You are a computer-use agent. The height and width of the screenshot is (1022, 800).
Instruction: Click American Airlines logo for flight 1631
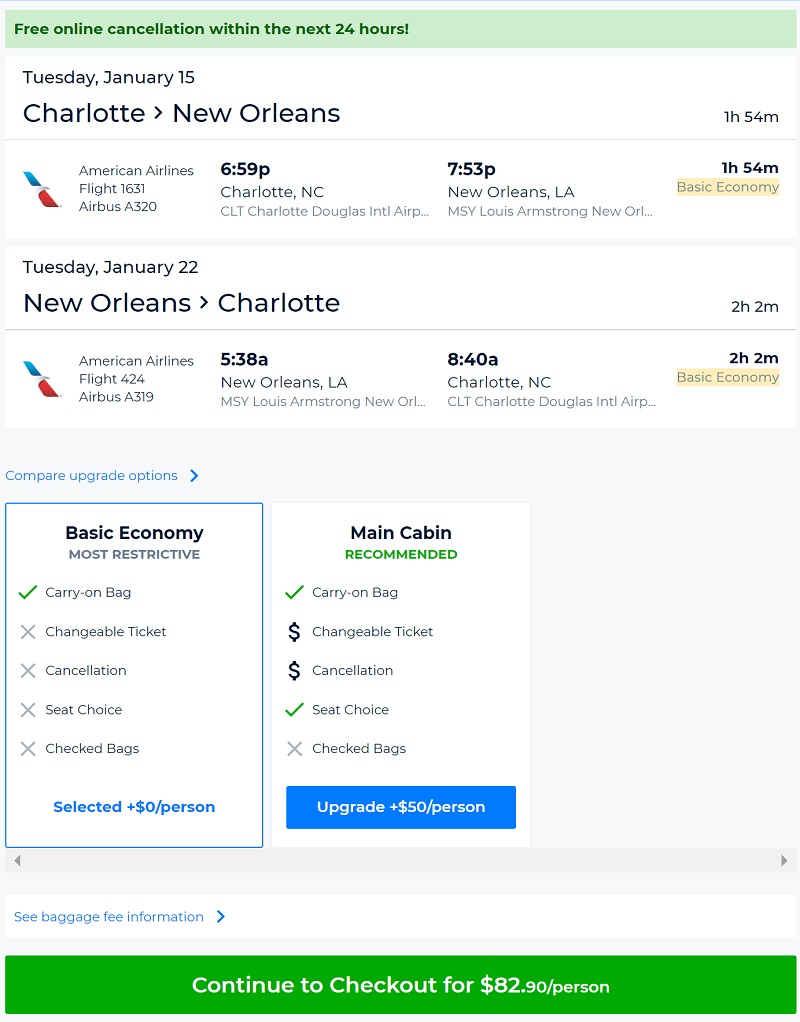[42, 189]
